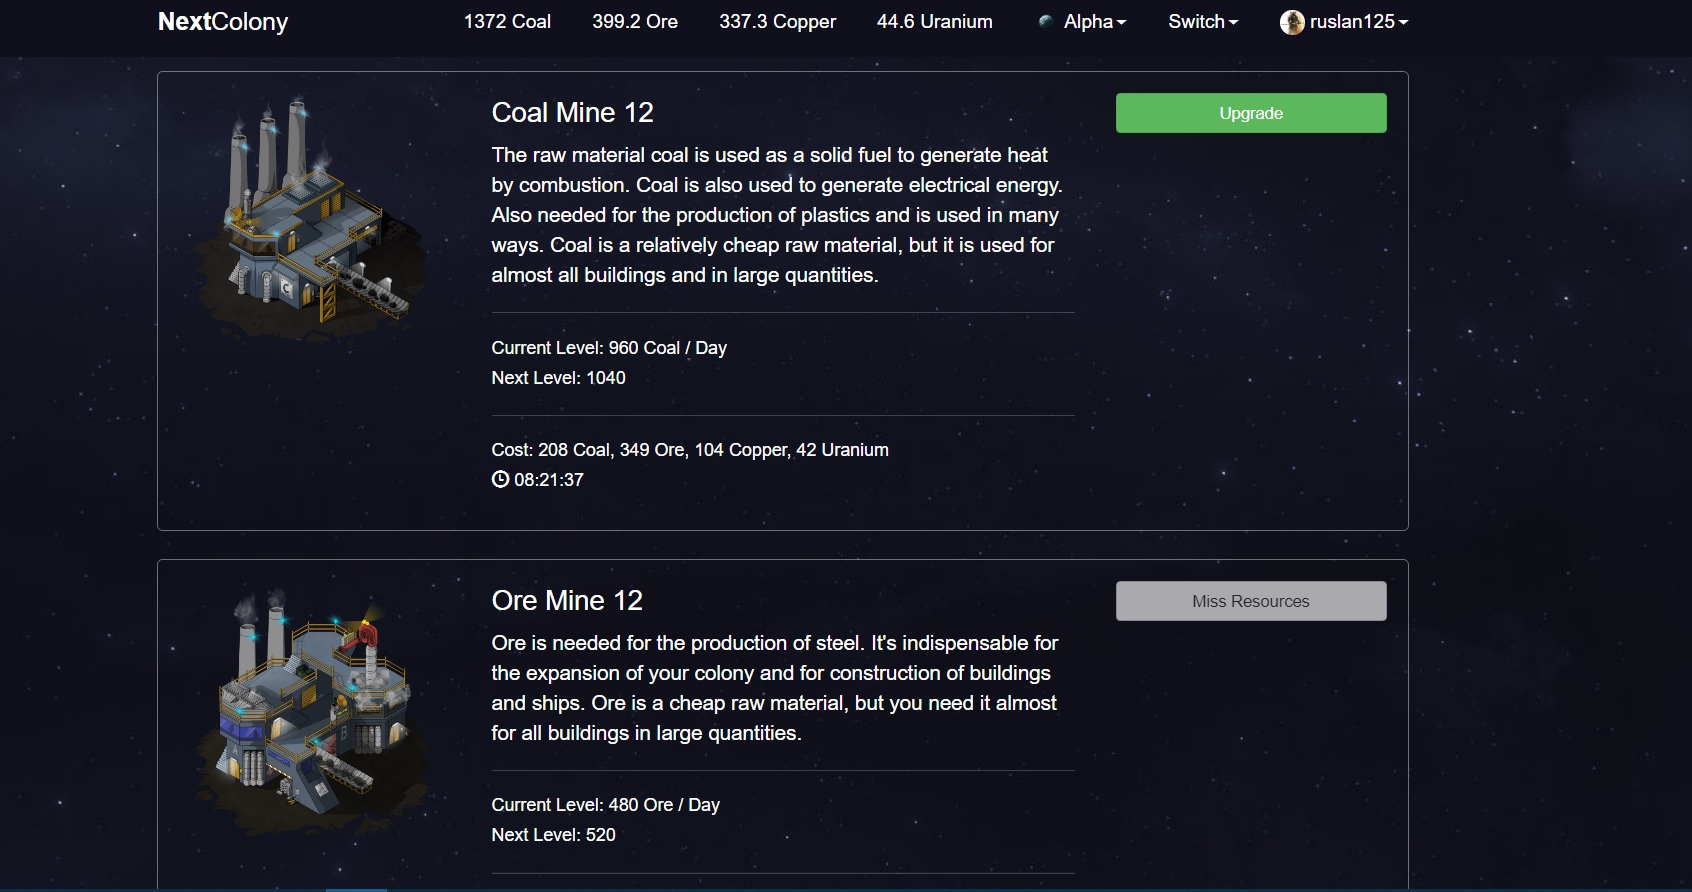Click the 08:21:37 upgrade timer text
1692x892 pixels.
click(x=549, y=480)
